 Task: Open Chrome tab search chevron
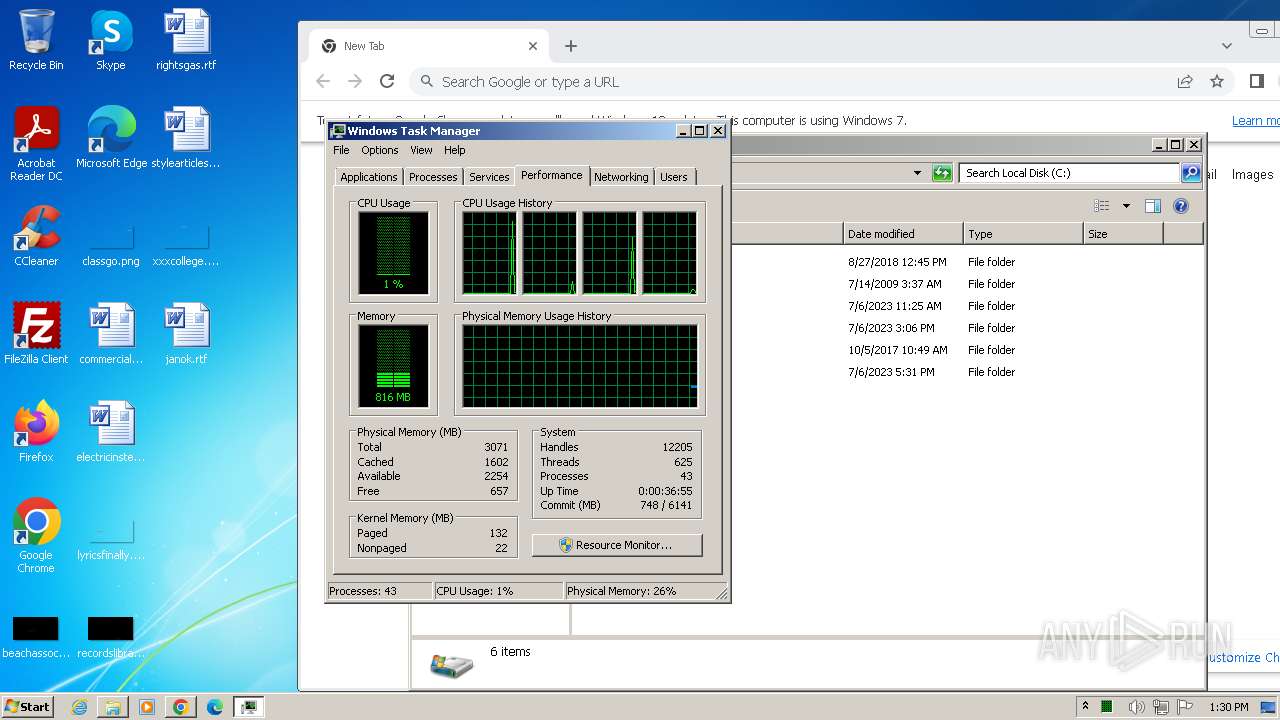1227,46
